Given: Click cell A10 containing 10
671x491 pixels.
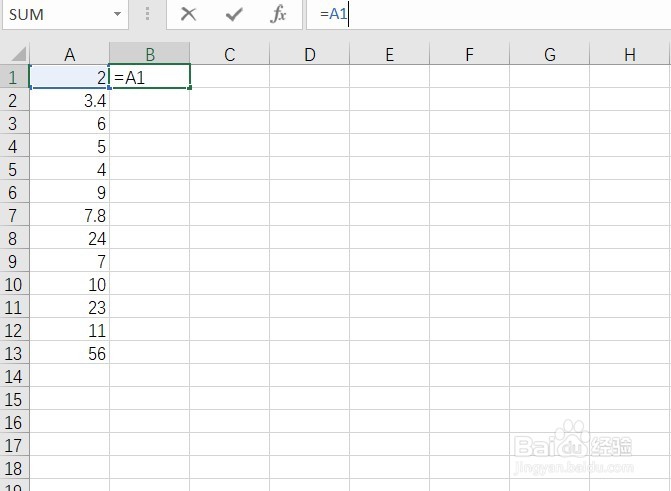Looking at the screenshot, I should pos(69,285).
